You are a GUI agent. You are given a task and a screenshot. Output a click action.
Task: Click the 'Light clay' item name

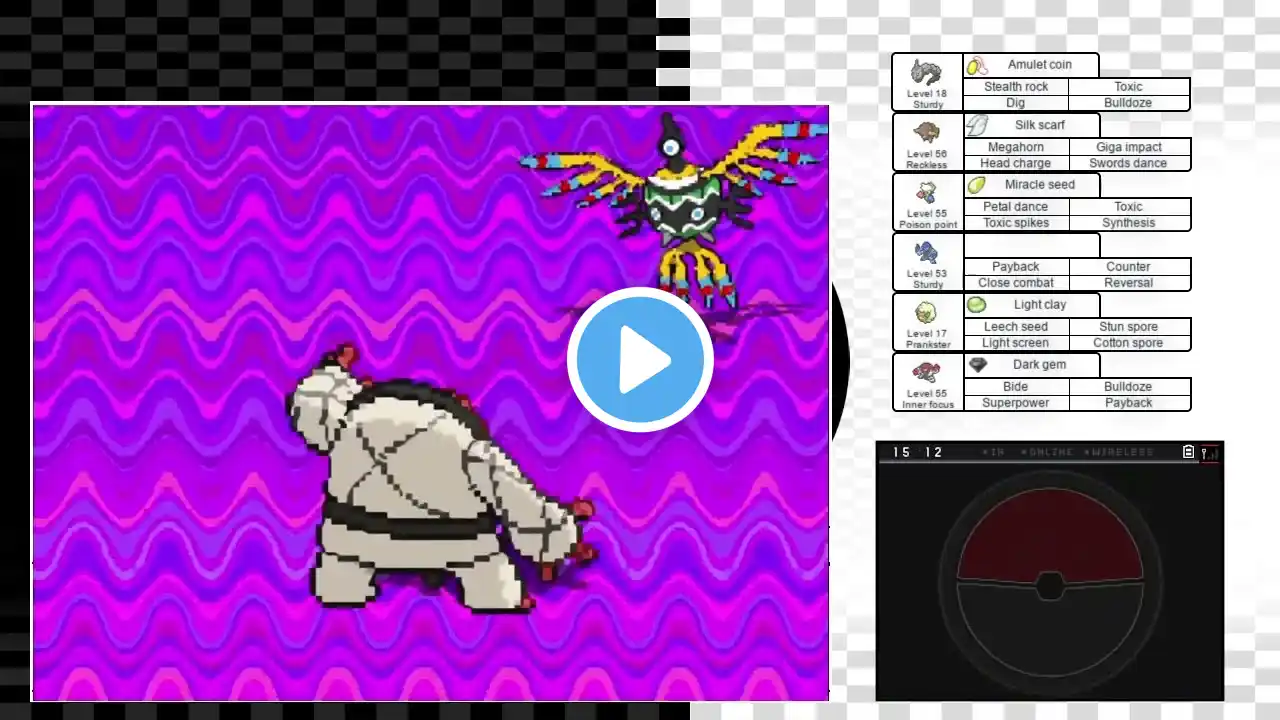tap(1040, 305)
